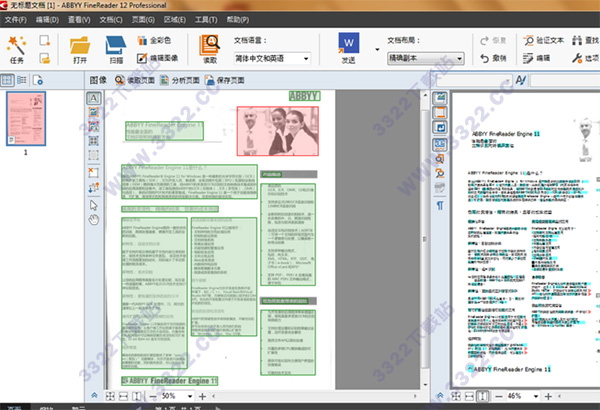Click the 读取 recognize document icon
Image resolution: width=600 pixels, height=410 pixels.
tap(209, 45)
